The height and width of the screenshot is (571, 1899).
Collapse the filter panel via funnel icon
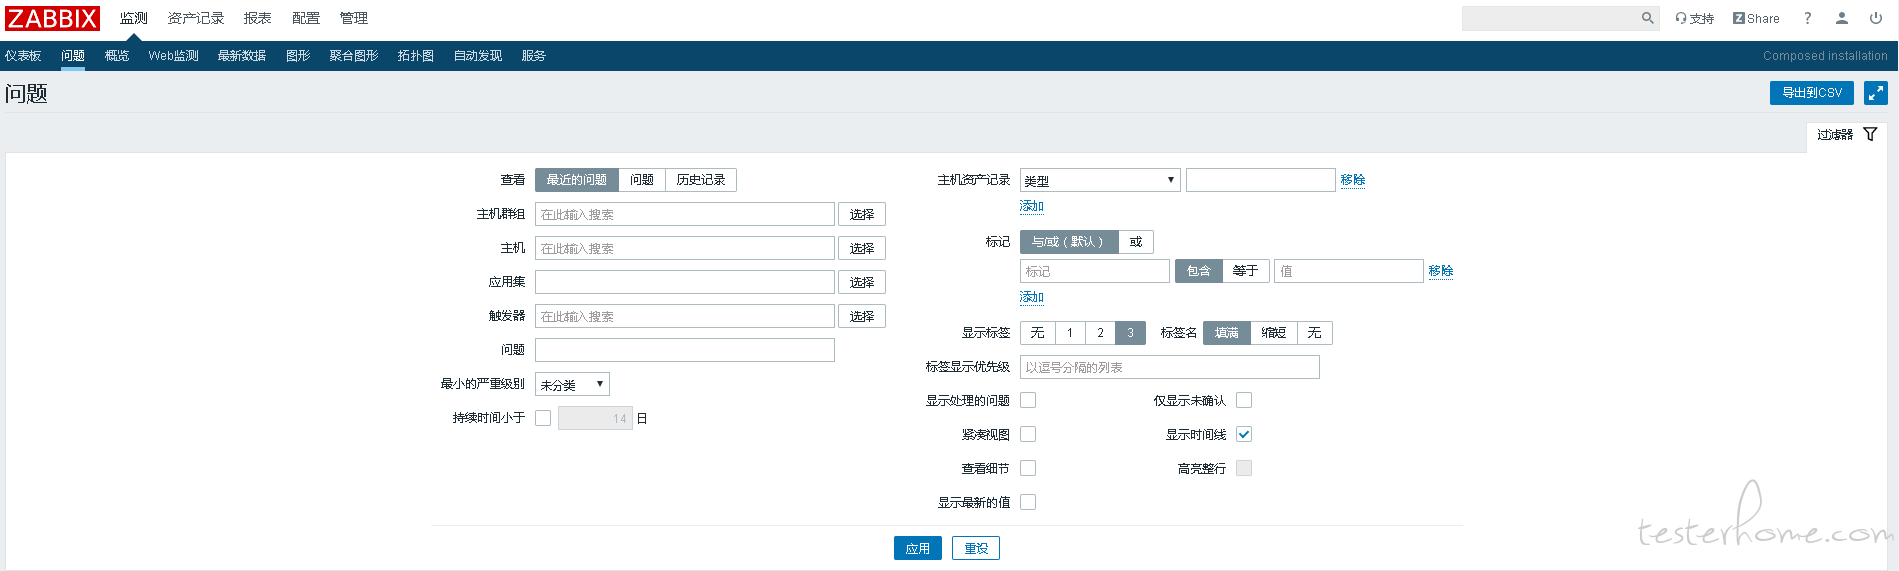click(1870, 134)
